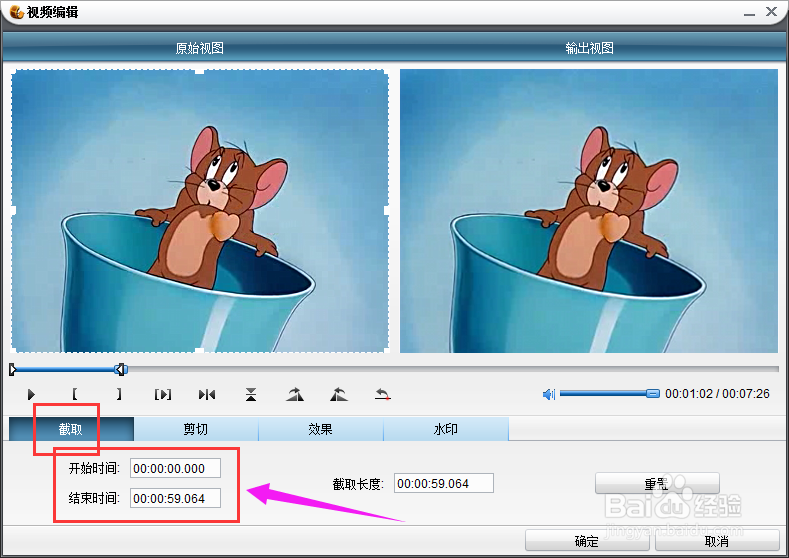Viewport: 789px width, 558px height.
Task: Select the 截取 tab
Action: 71,429
